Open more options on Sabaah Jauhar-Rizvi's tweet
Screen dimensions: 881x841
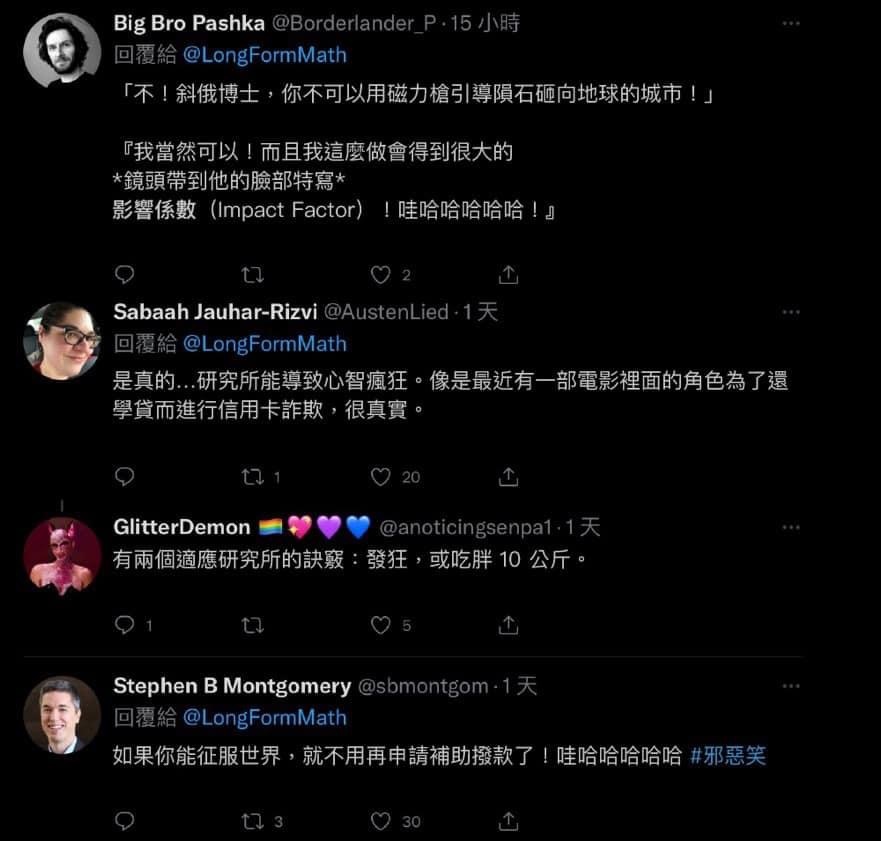click(x=791, y=312)
